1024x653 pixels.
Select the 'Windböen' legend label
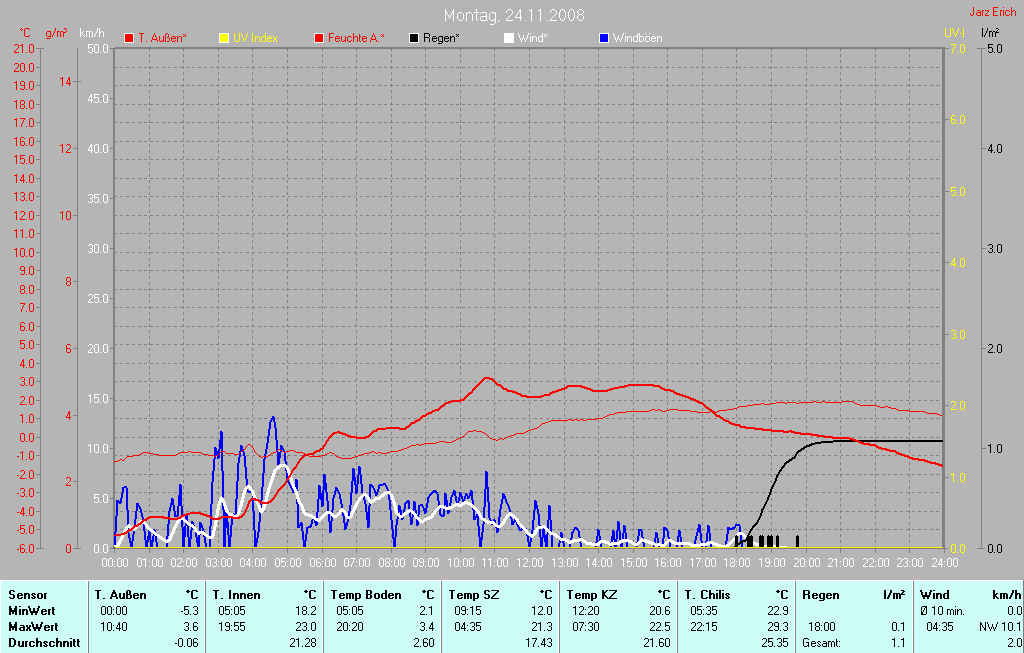[x=637, y=38]
